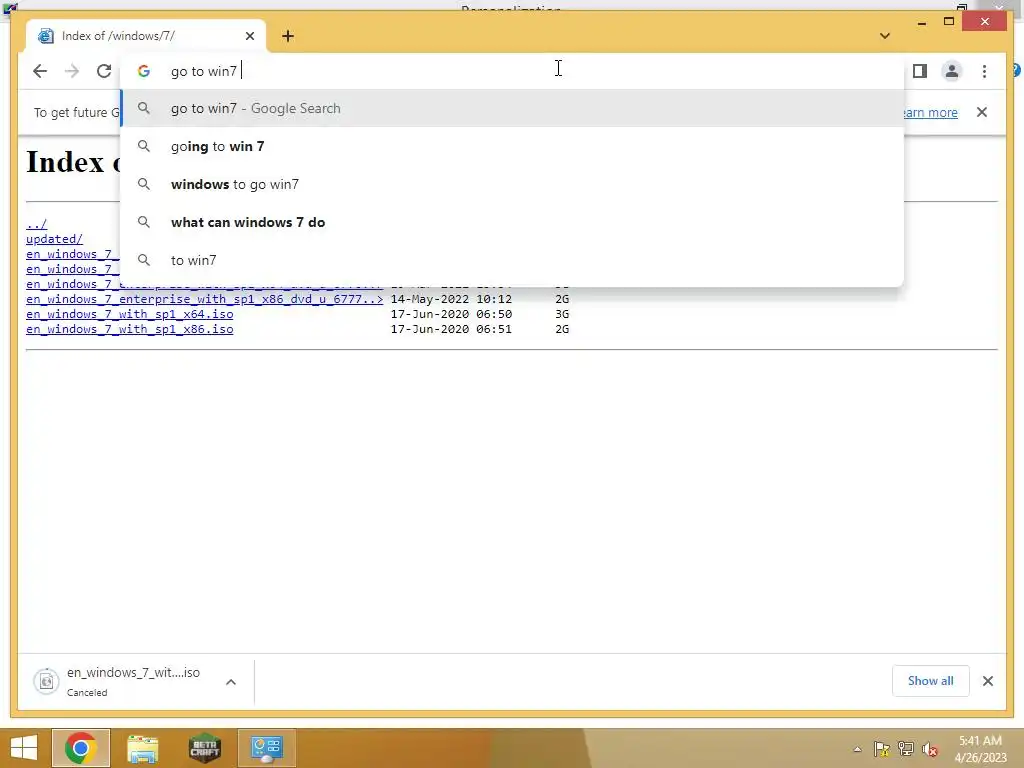Click the 17-Jun-2020 06:50 date text
1024x768 pixels.
(x=451, y=314)
